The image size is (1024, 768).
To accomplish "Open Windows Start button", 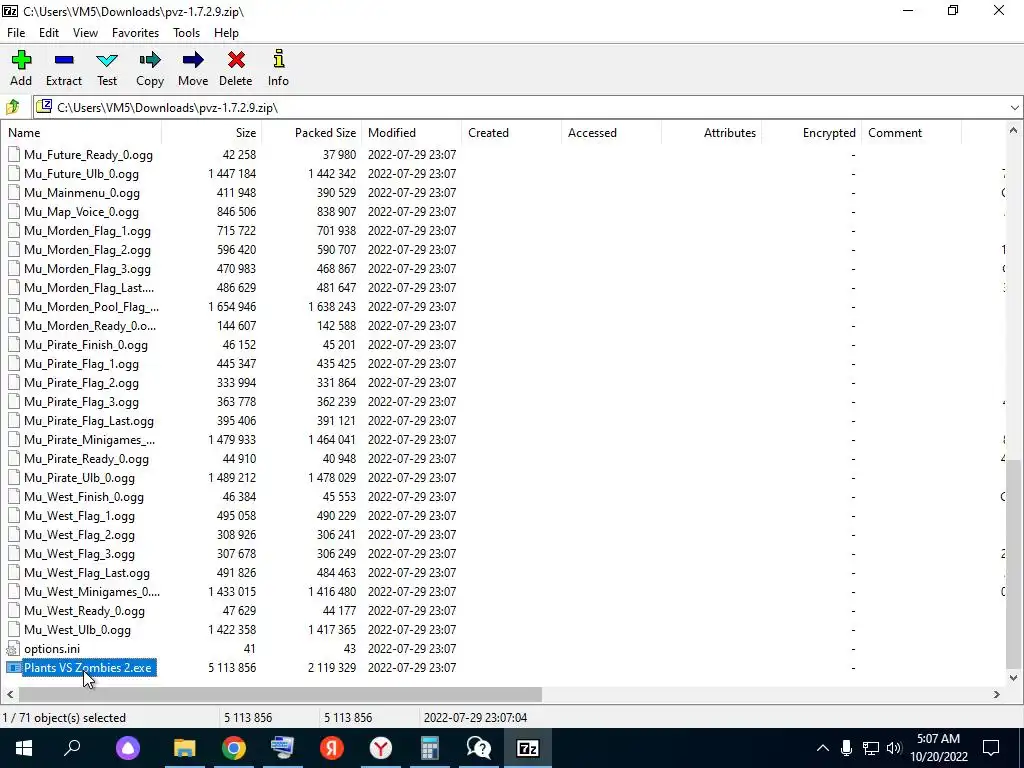I will (24, 748).
